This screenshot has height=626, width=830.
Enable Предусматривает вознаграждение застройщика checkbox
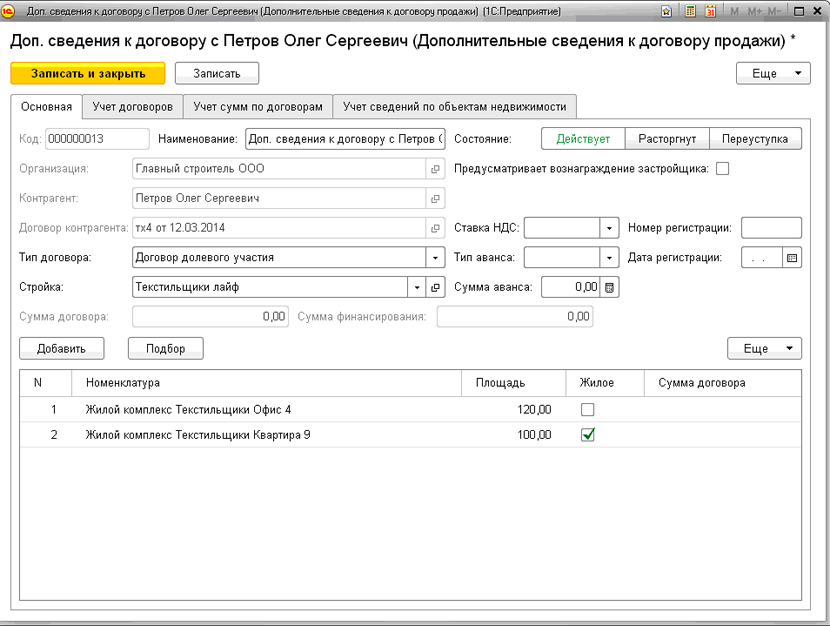(x=722, y=169)
